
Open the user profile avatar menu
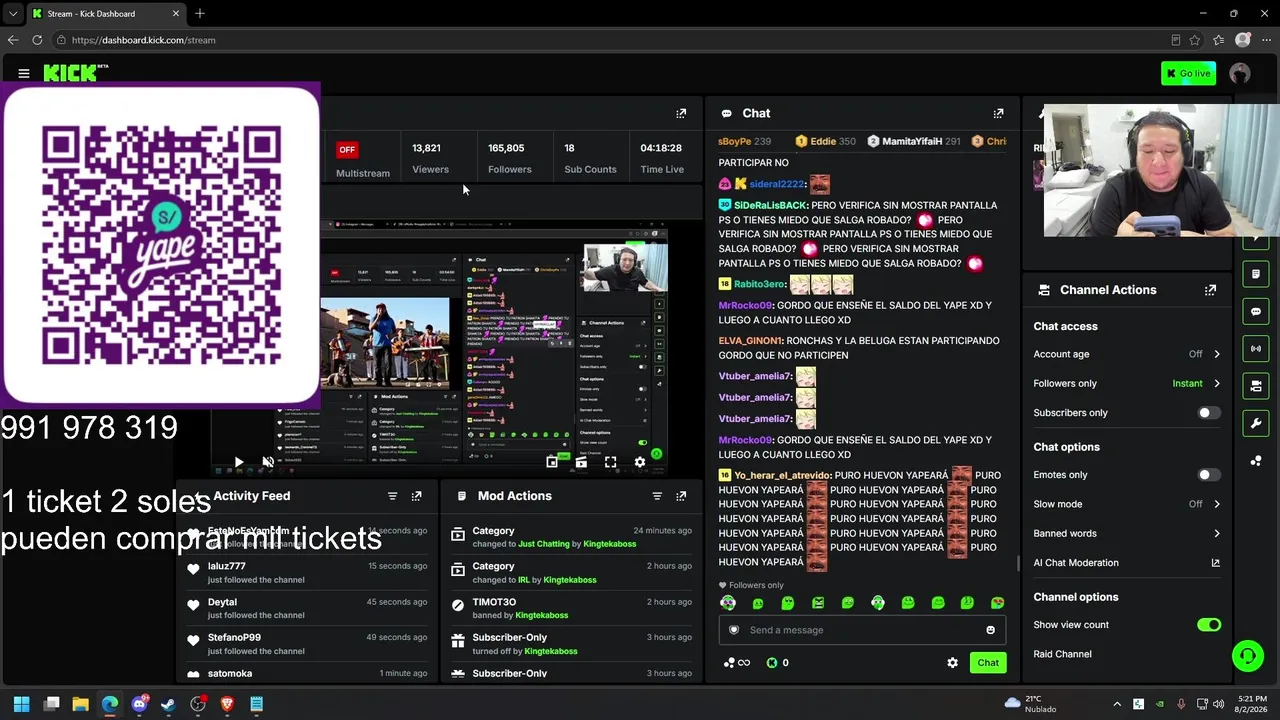pyautogui.click(x=1240, y=73)
